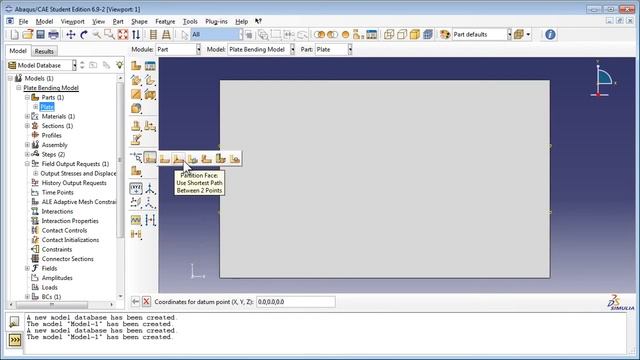Click the Cycle views up-down arrows icon
640x360 pixels.
point(136,35)
